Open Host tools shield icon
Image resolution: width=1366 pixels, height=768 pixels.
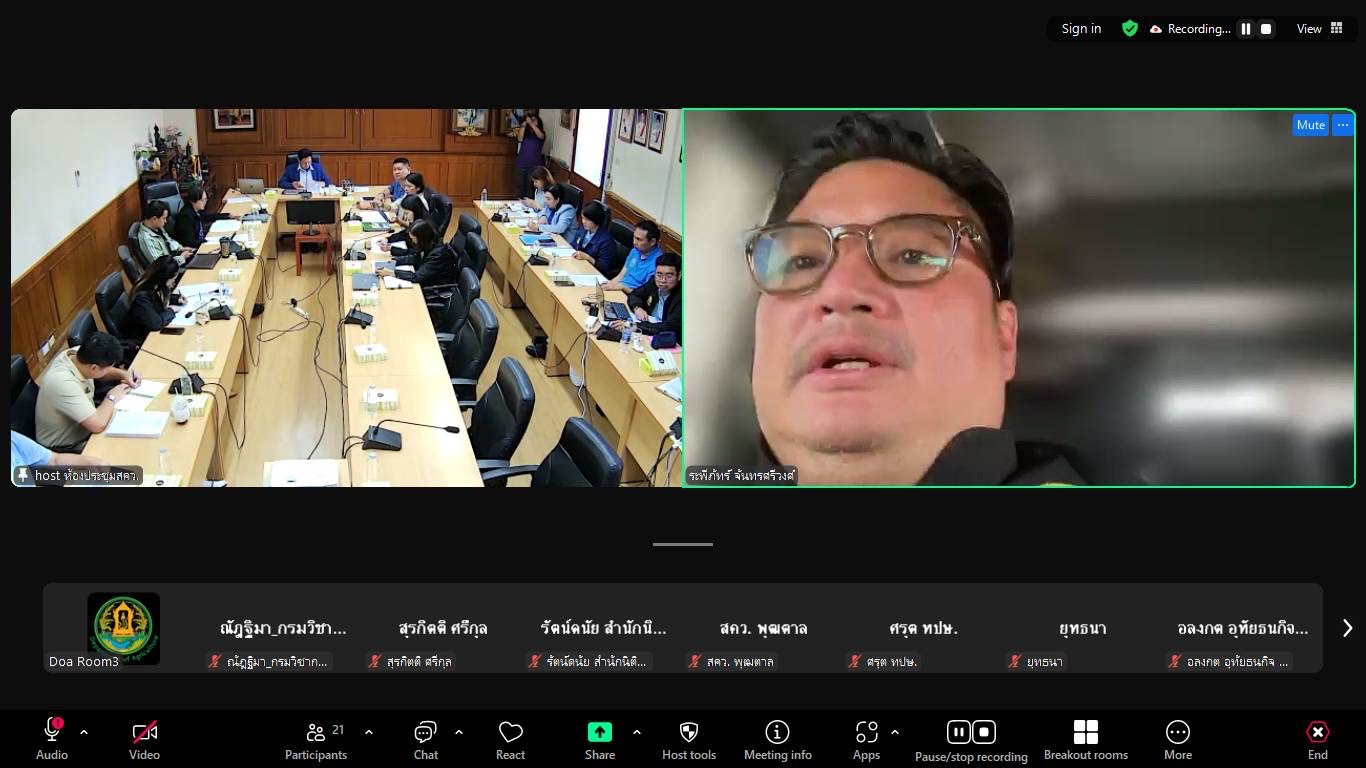688,740
